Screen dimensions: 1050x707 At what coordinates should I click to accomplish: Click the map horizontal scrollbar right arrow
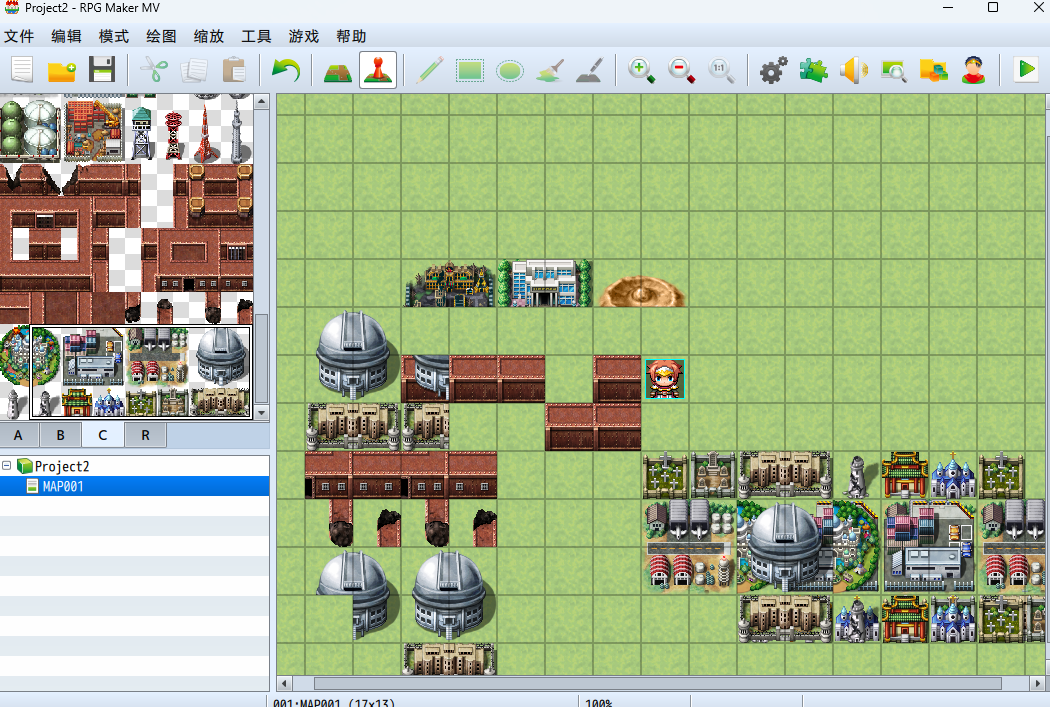(1038, 684)
